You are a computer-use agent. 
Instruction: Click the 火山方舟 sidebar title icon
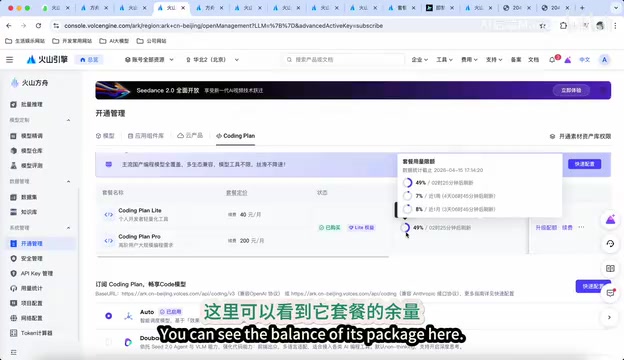click(x=15, y=83)
